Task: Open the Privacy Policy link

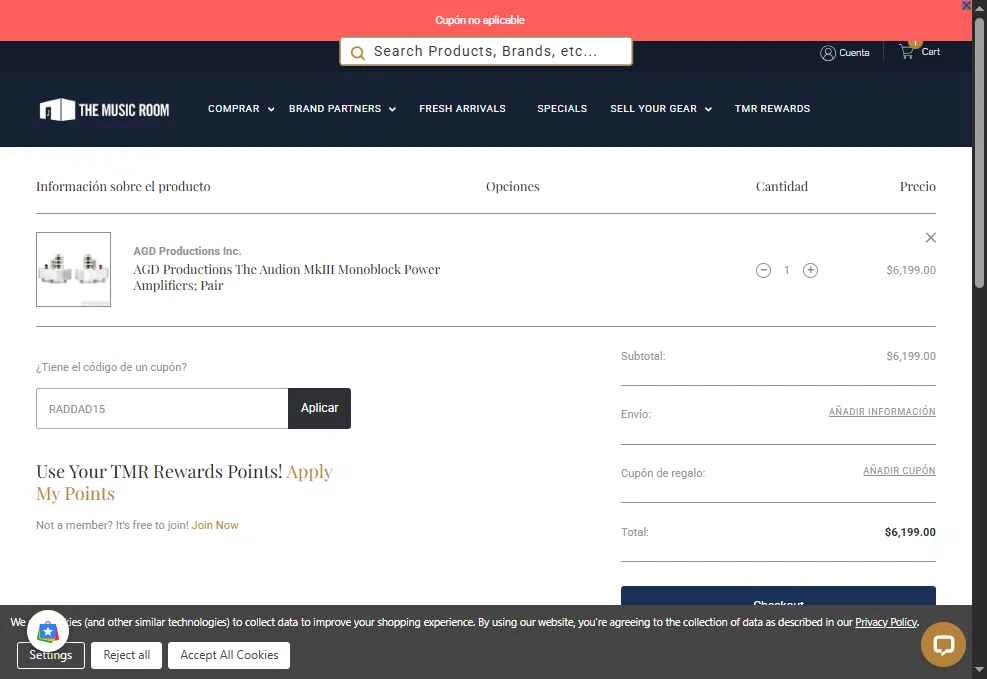Action: point(885,622)
